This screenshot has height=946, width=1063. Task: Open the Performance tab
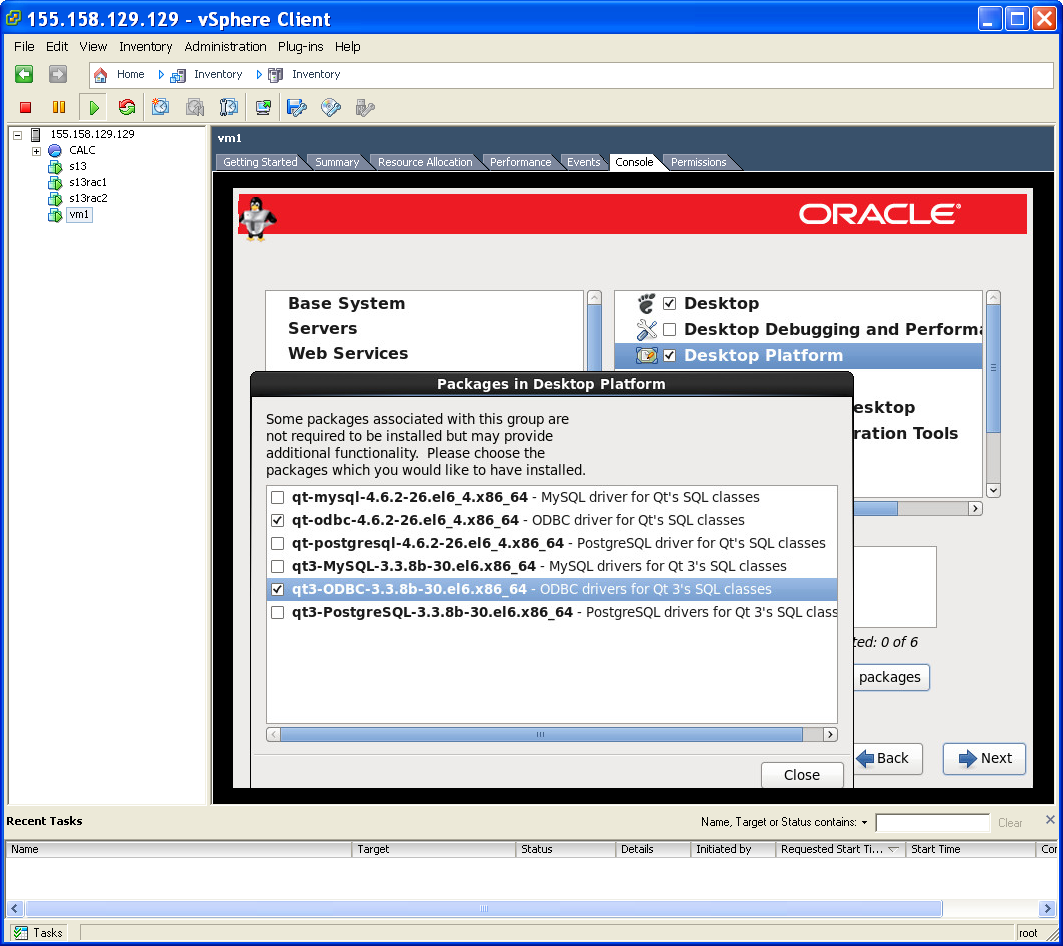[x=520, y=162]
